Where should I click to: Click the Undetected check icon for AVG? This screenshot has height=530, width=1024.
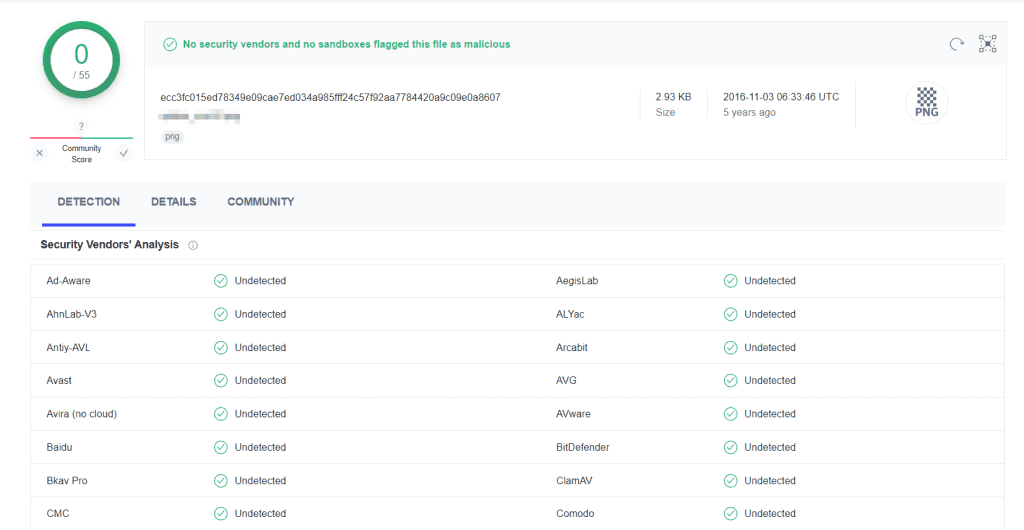point(730,380)
